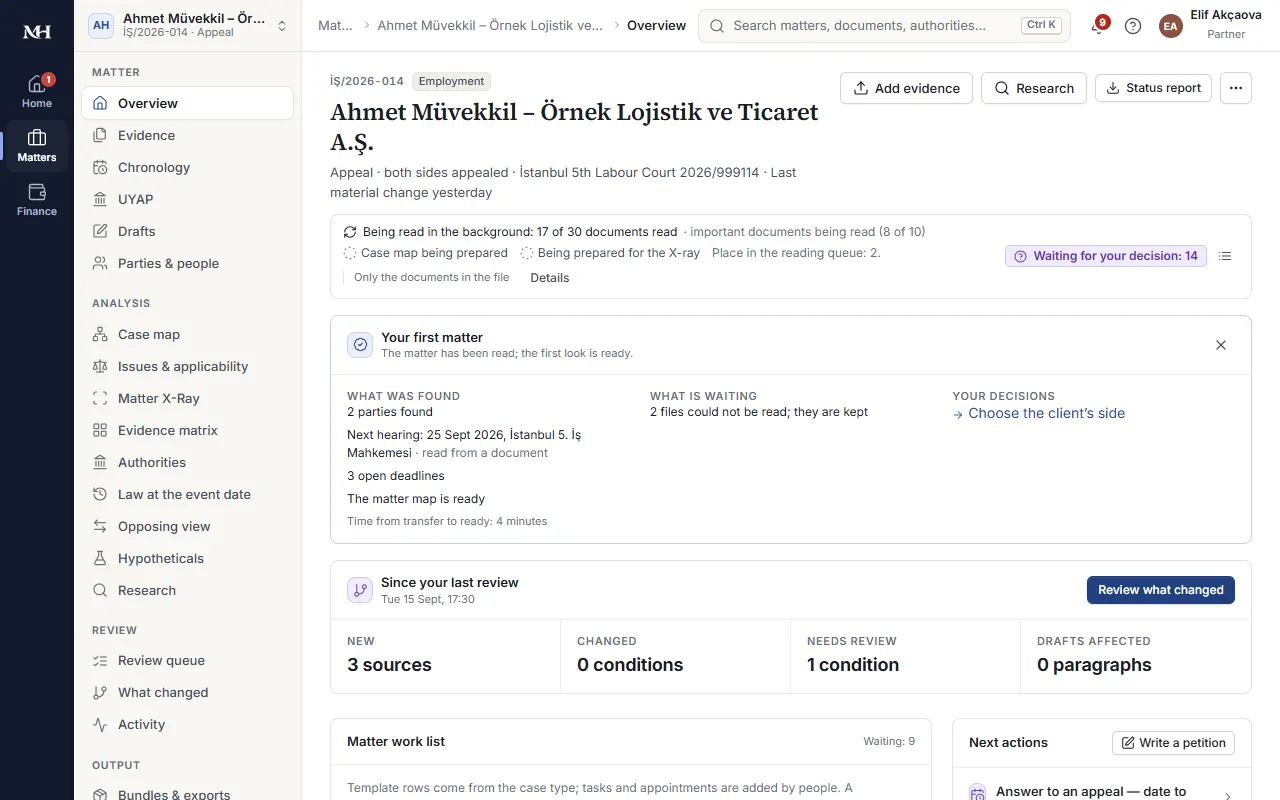Click the Add evidence button
This screenshot has width=1280, height=800.
pyautogui.click(x=906, y=88)
